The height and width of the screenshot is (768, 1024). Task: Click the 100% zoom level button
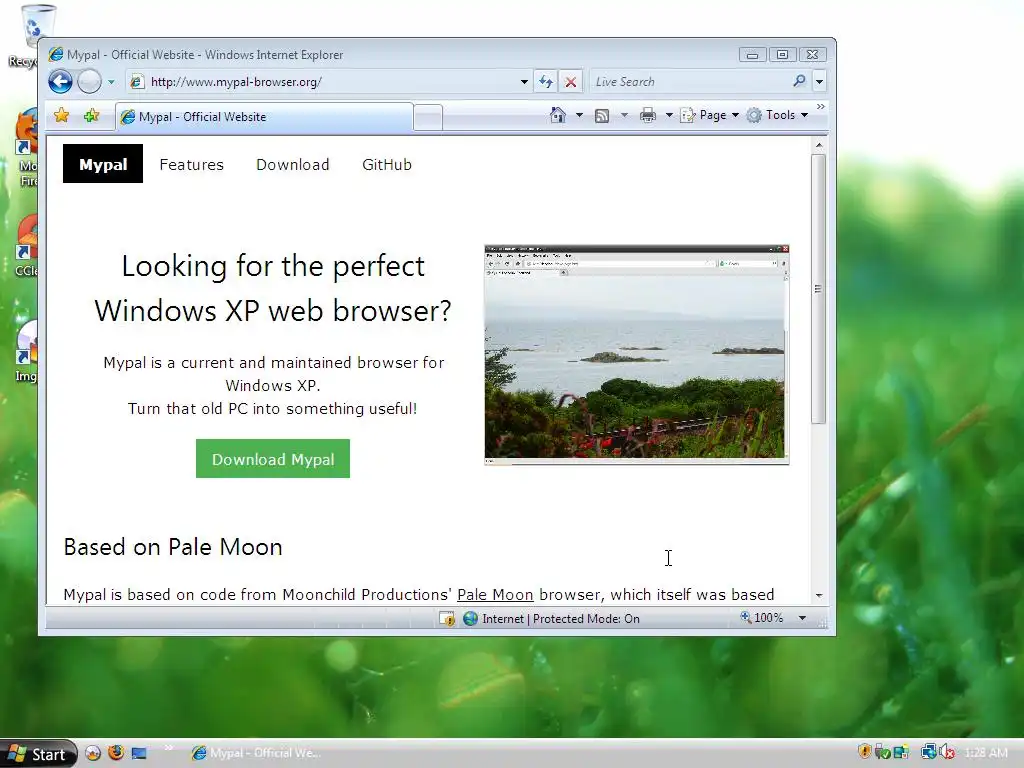pos(761,618)
